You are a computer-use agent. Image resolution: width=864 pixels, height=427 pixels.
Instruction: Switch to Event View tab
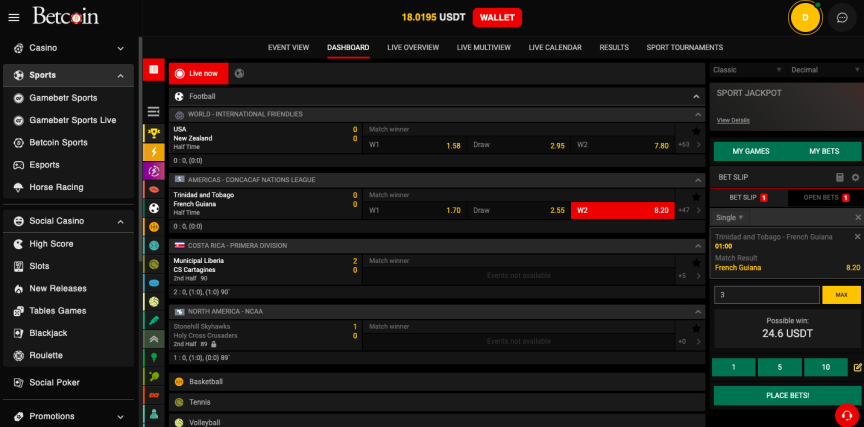click(x=288, y=47)
